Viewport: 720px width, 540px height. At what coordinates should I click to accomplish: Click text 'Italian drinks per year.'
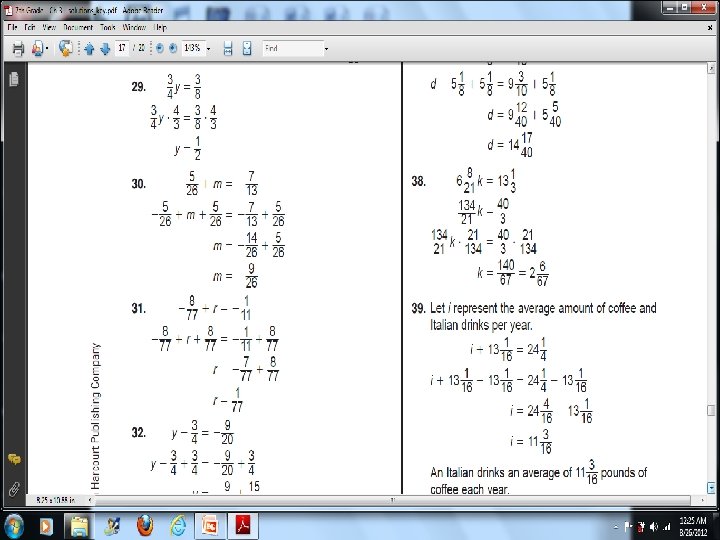481,325
